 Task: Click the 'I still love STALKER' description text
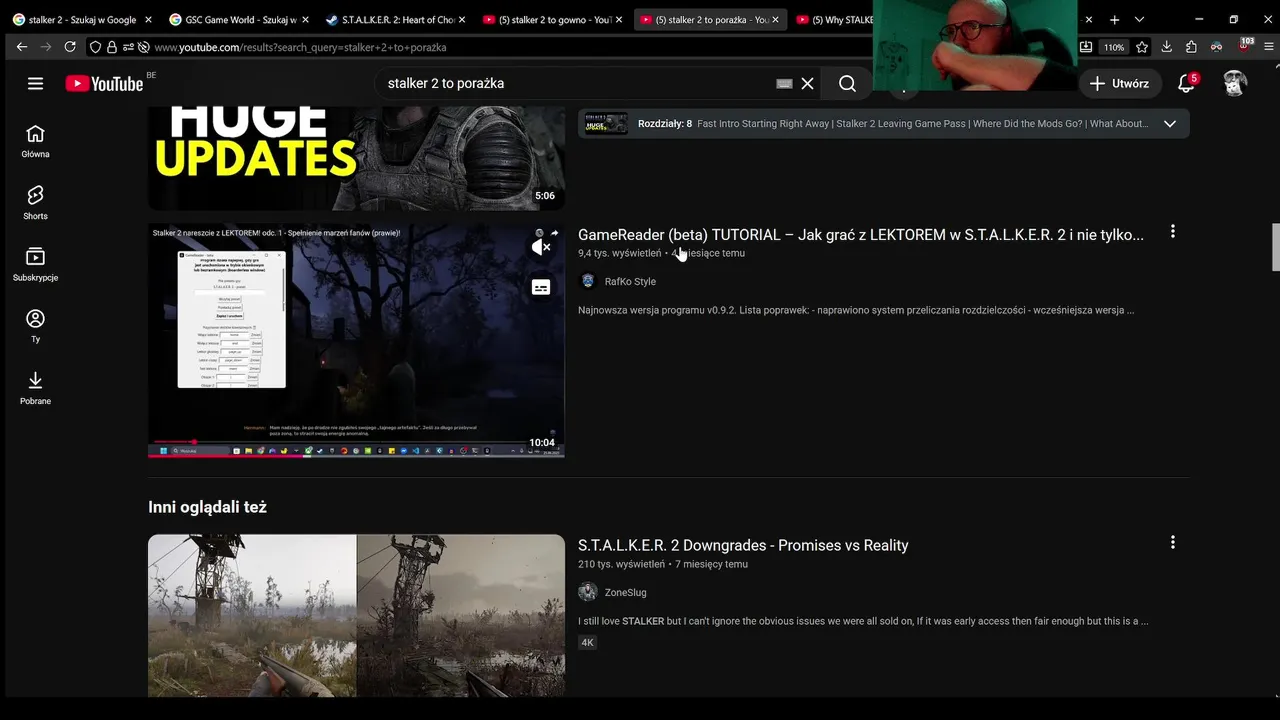[x=863, y=621]
